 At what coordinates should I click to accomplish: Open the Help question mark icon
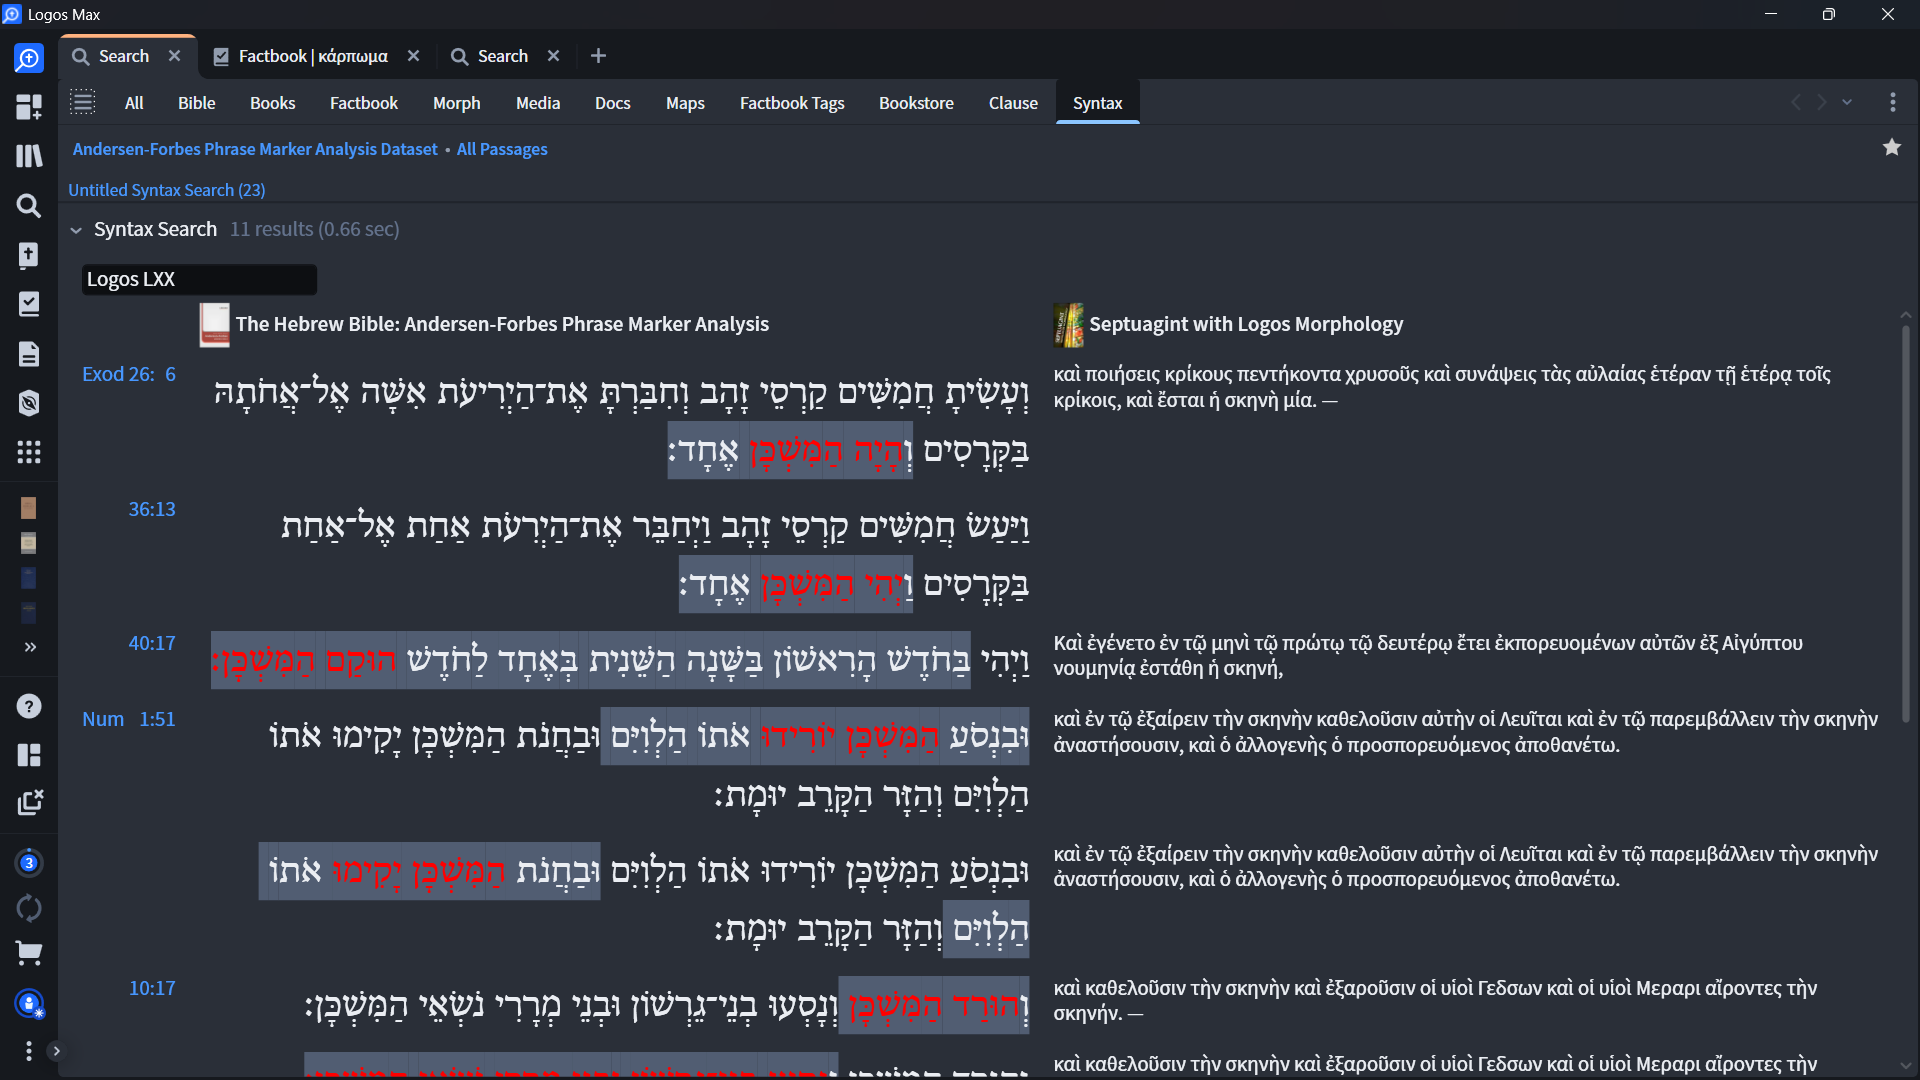click(29, 706)
